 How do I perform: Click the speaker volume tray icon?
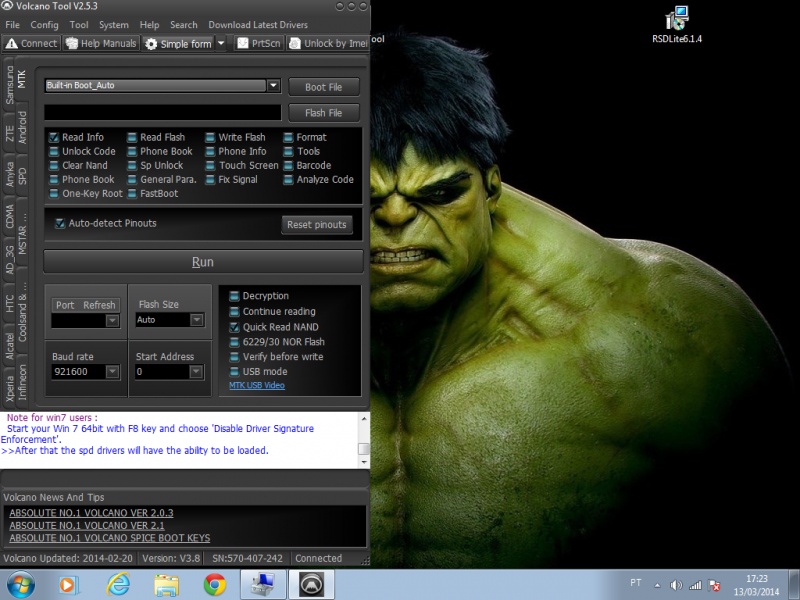[x=676, y=585]
